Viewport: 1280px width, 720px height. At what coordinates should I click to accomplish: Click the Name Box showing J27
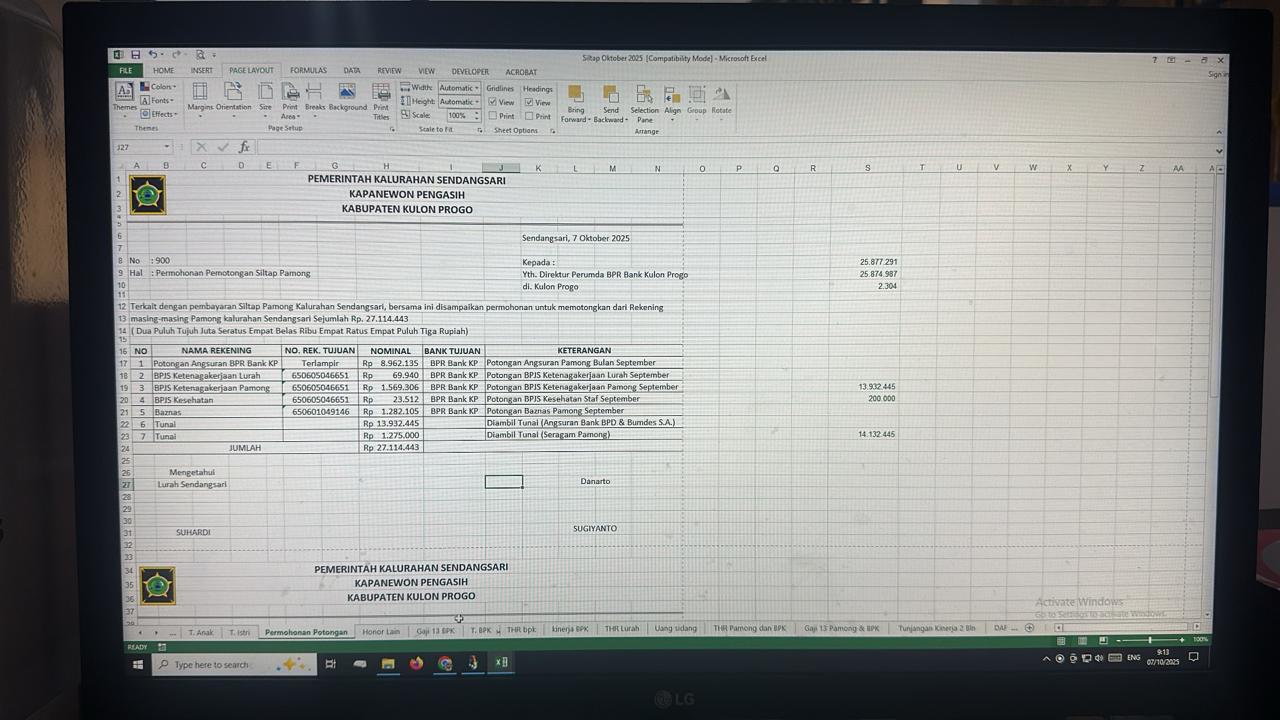[140, 147]
